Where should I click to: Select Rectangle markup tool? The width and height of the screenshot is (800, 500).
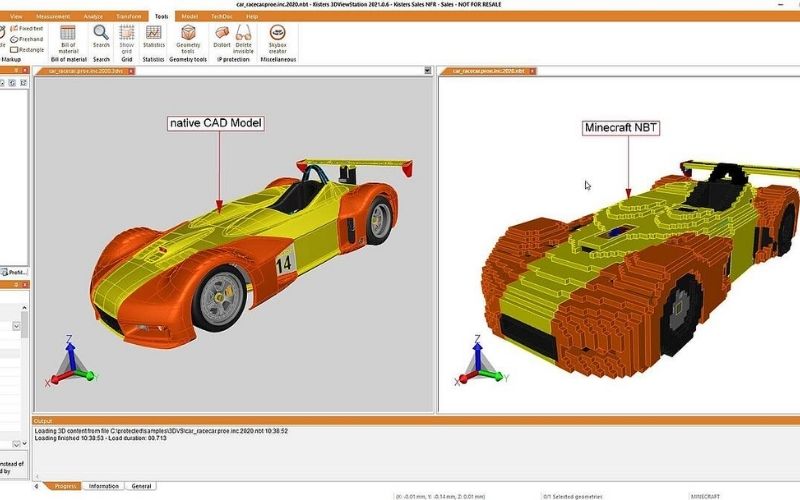tap(28, 50)
